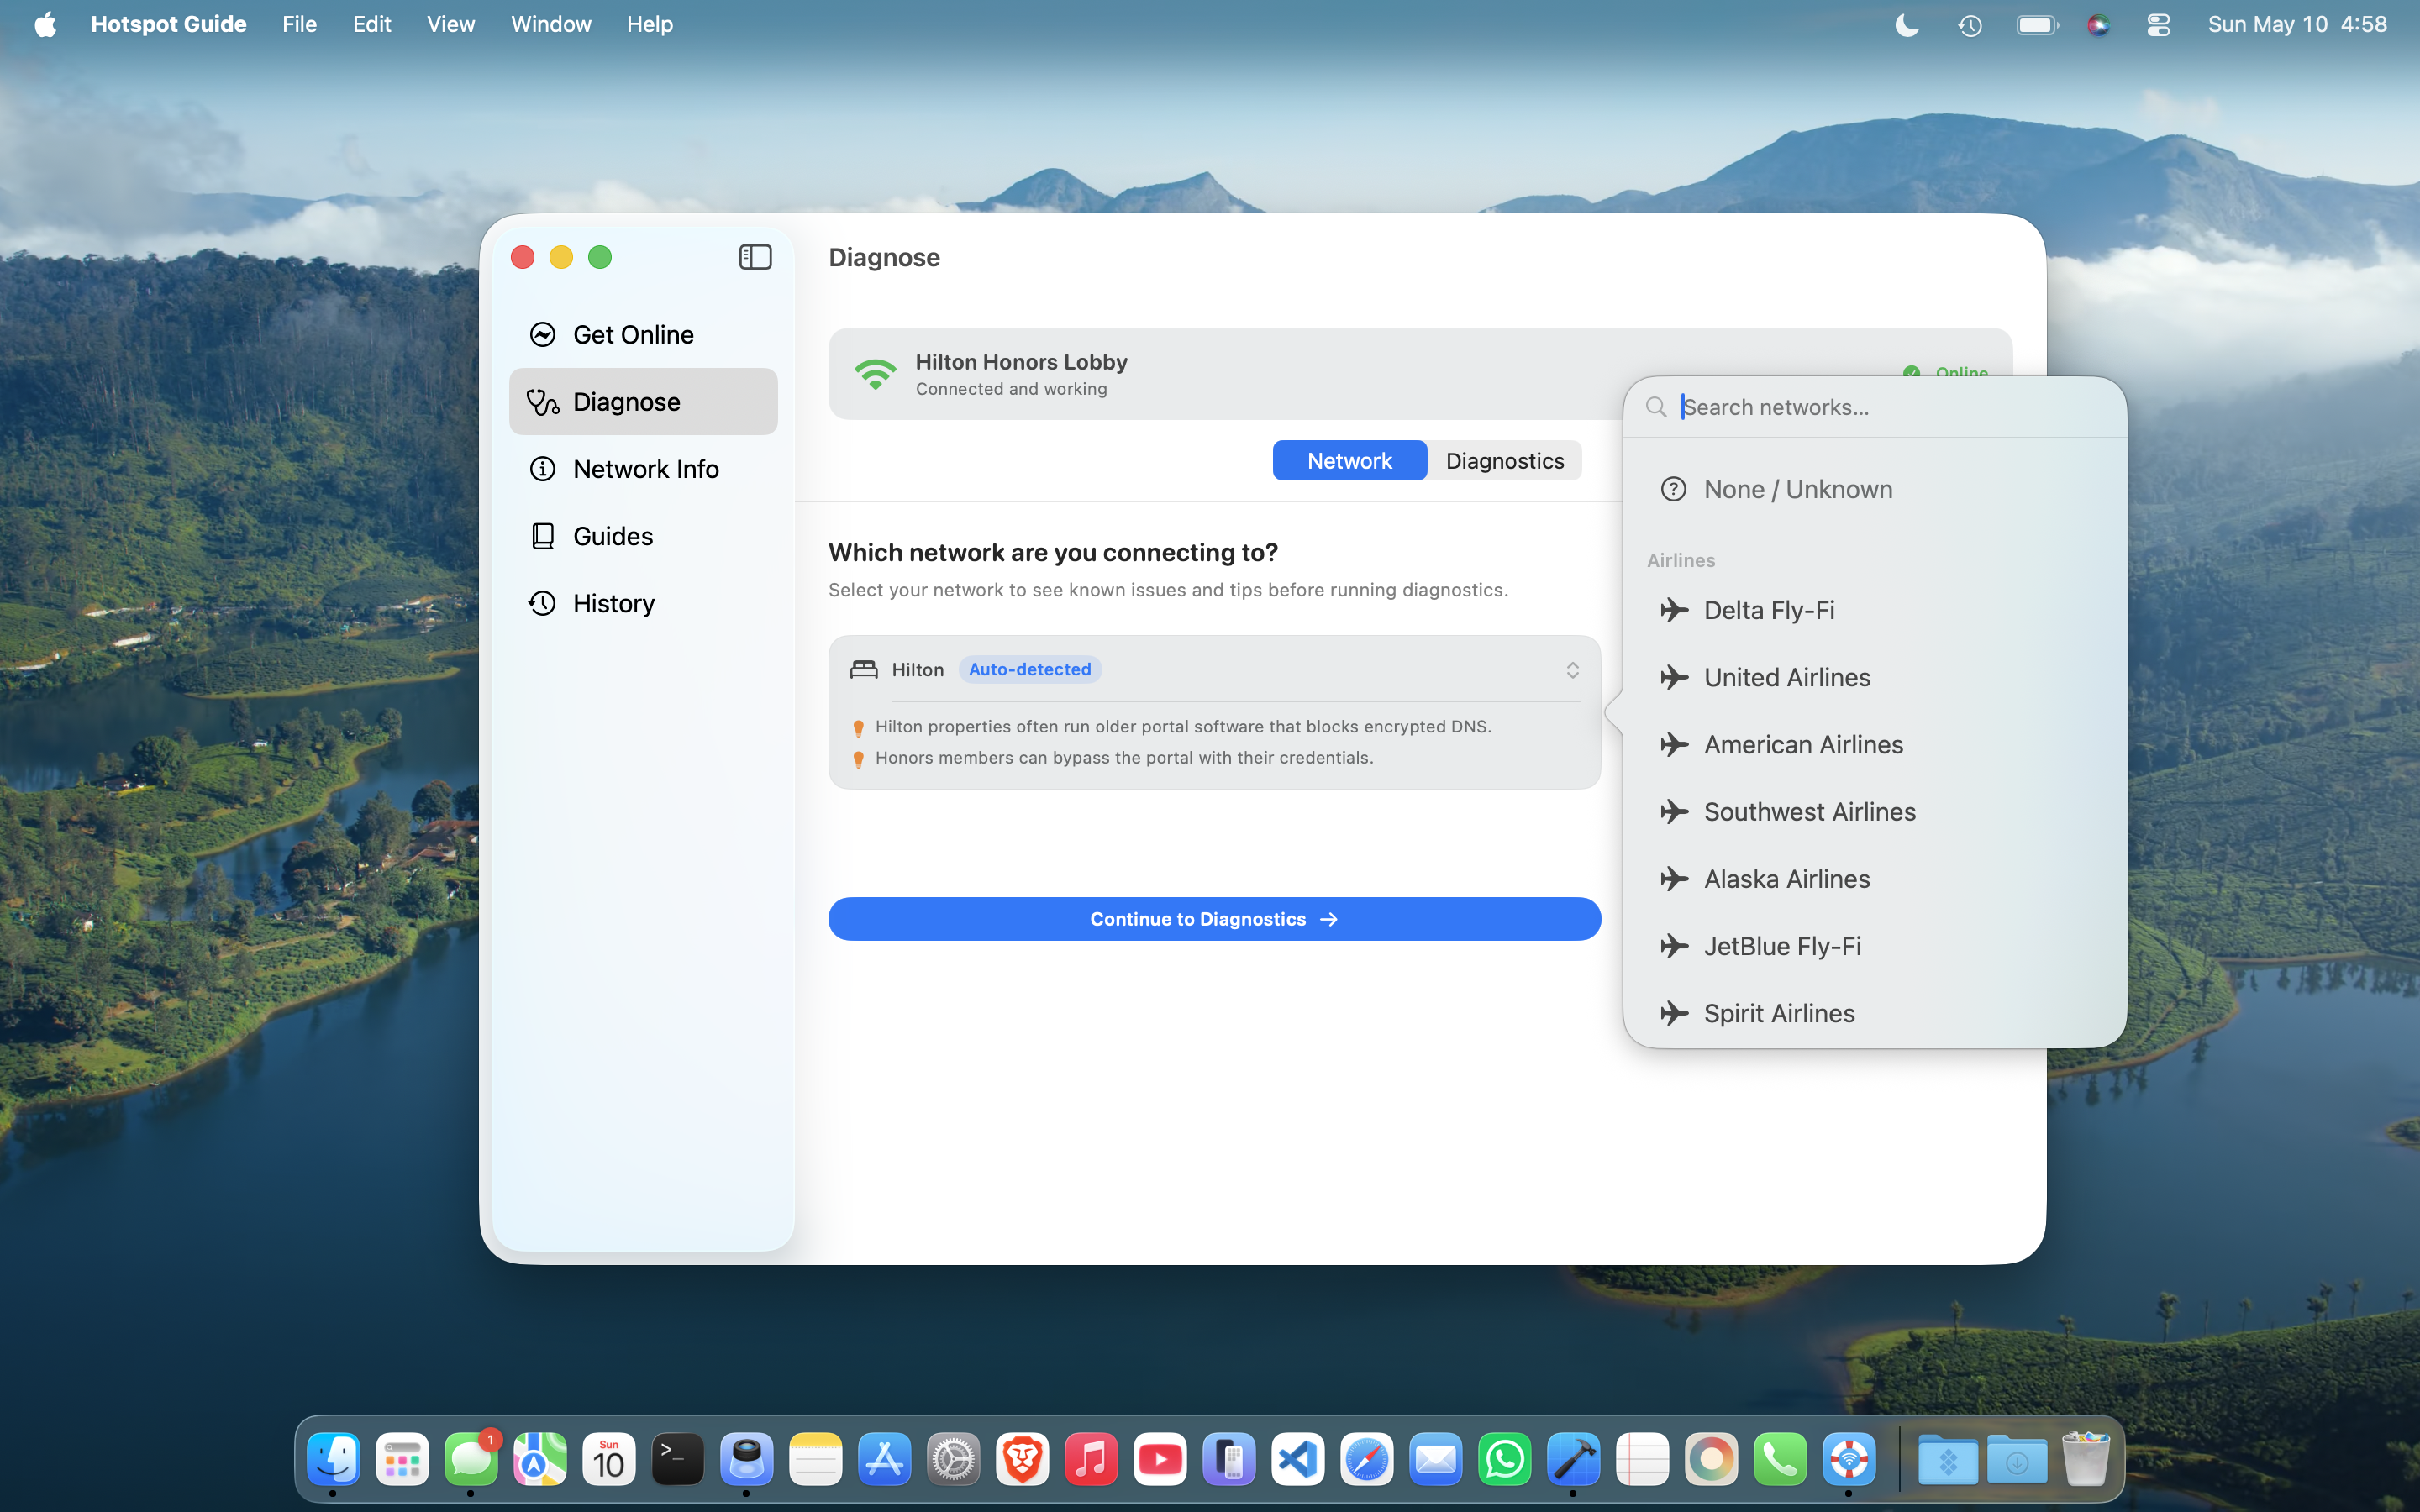Image resolution: width=2420 pixels, height=1512 pixels.
Task: Focus the Search networks field
Action: tap(1875, 407)
